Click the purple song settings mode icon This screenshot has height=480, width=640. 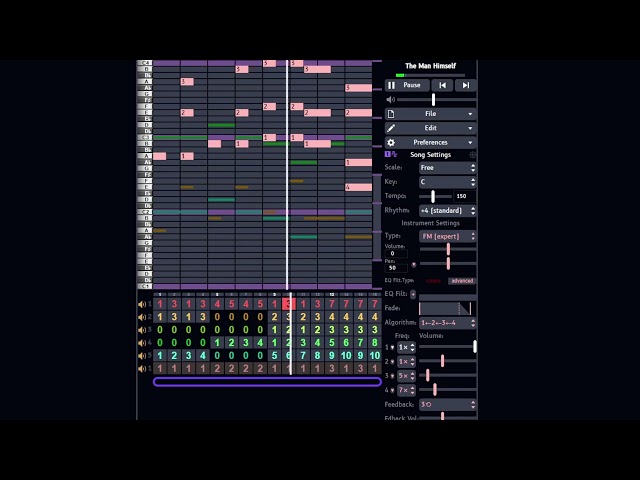(391, 154)
